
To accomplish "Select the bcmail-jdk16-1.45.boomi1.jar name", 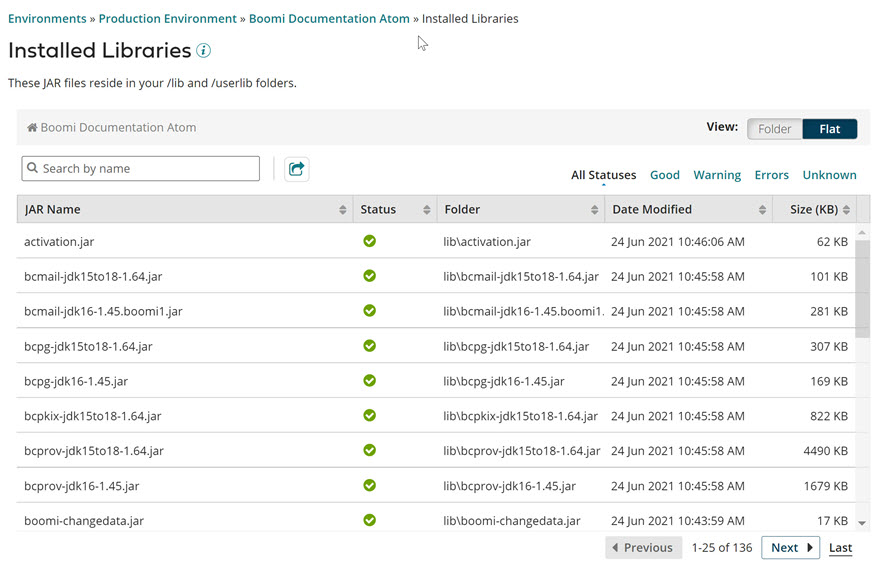I will [103, 311].
